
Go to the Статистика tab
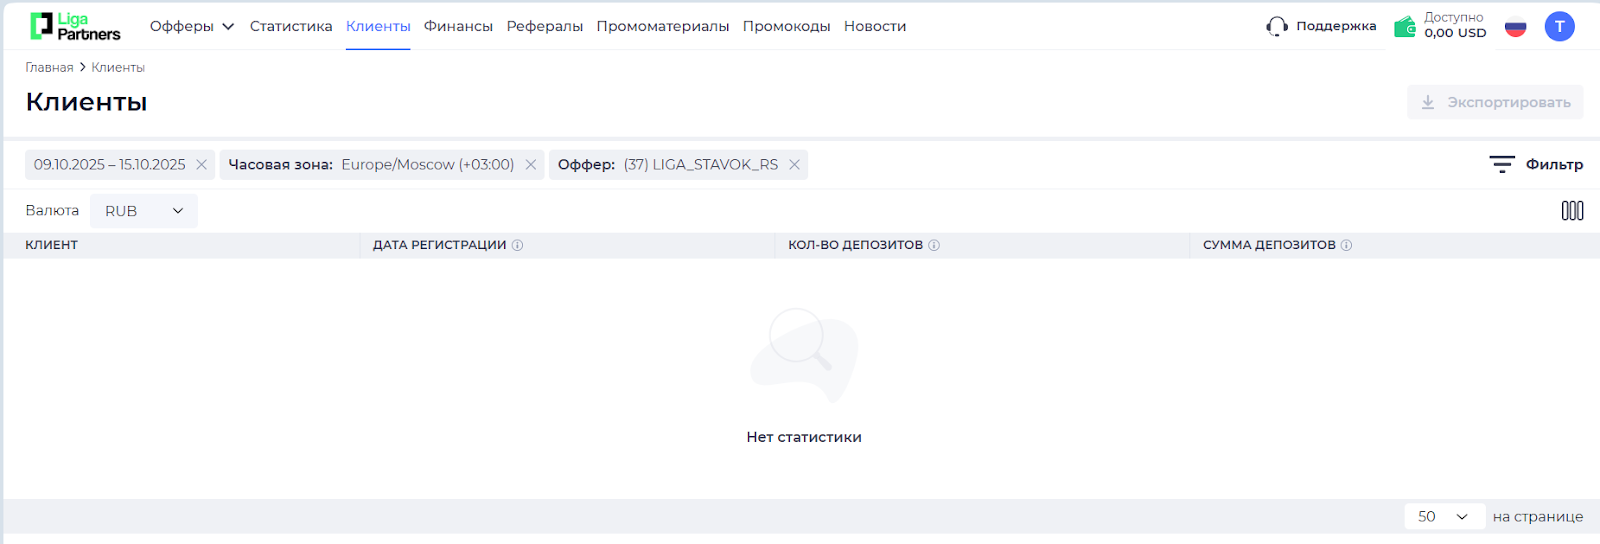click(x=291, y=26)
